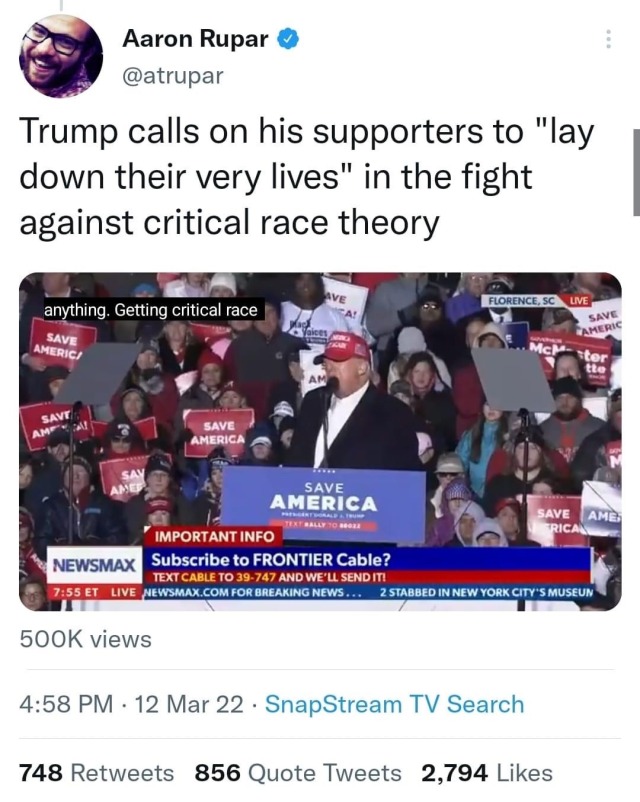
Task: Open the SnapStream TV Search link
Action: click(x=394, y=704)
